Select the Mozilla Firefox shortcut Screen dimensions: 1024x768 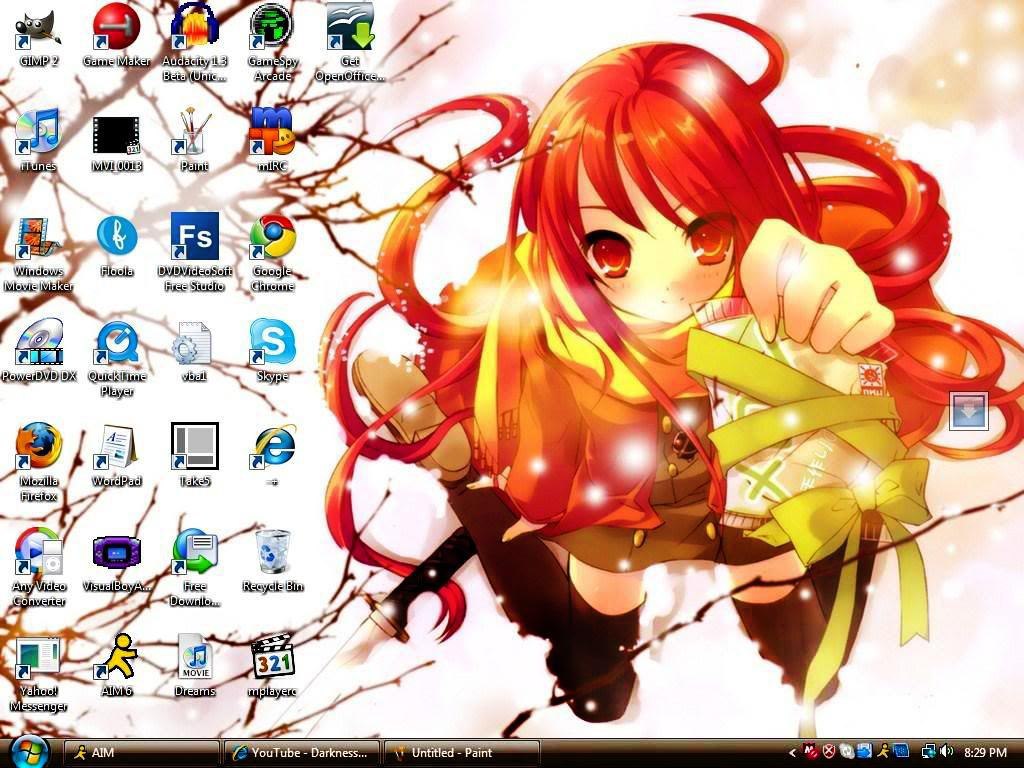tap(39, 462)
